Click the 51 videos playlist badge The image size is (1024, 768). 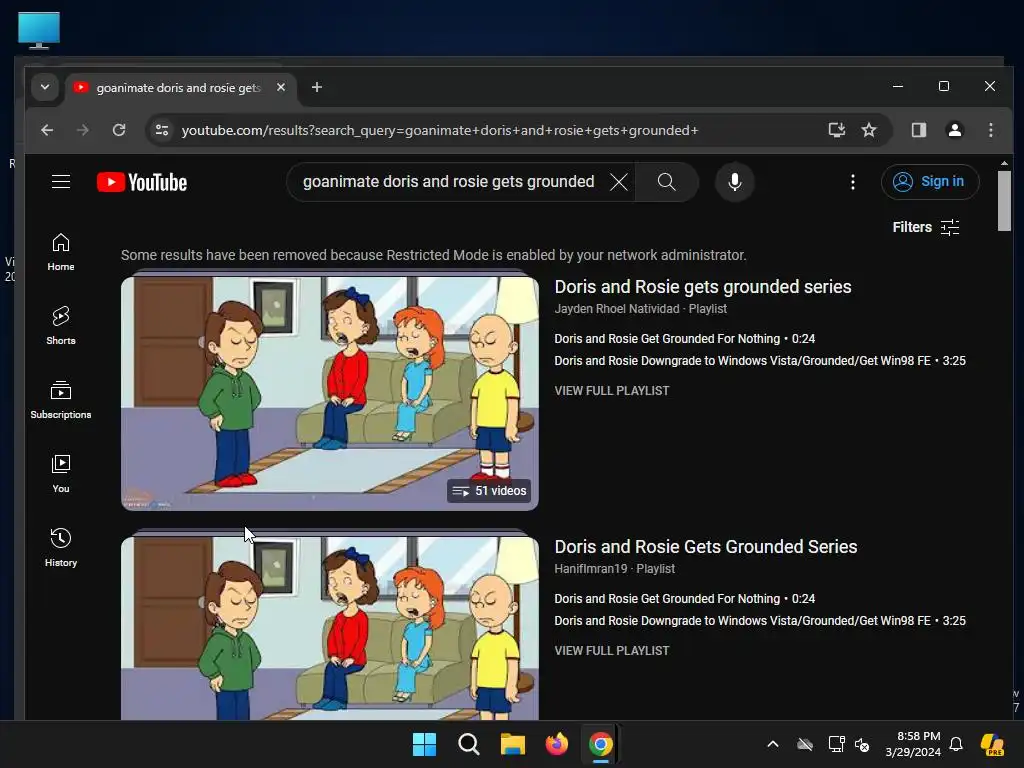pos(489,491)
